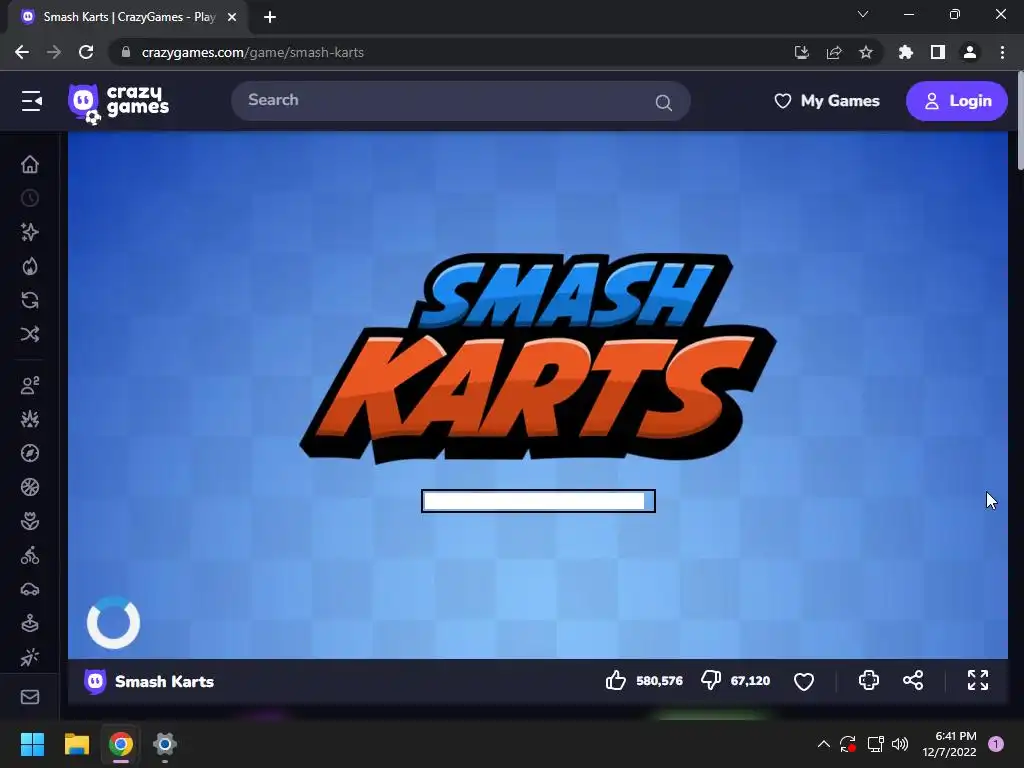The height and width of the screenshot is (768, 1024).
Task: Close the Smash Karts browser tab
Action: click(x=232, y=17)
